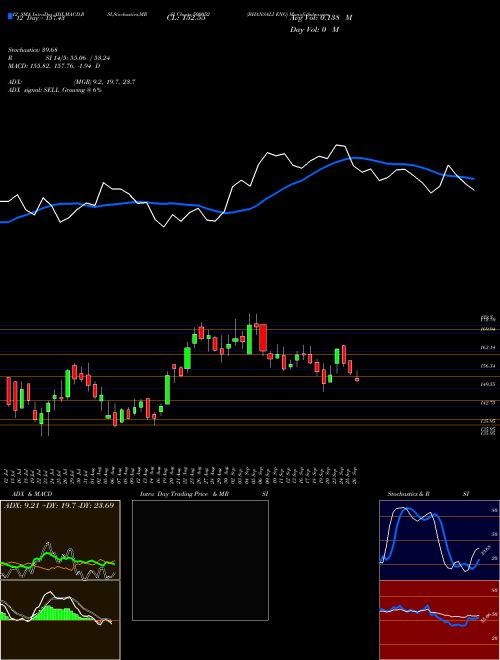Click the 156.34 price axis label
Image resolution: width=500 pixels, height=660 pixels.
[x=487, y=366]
